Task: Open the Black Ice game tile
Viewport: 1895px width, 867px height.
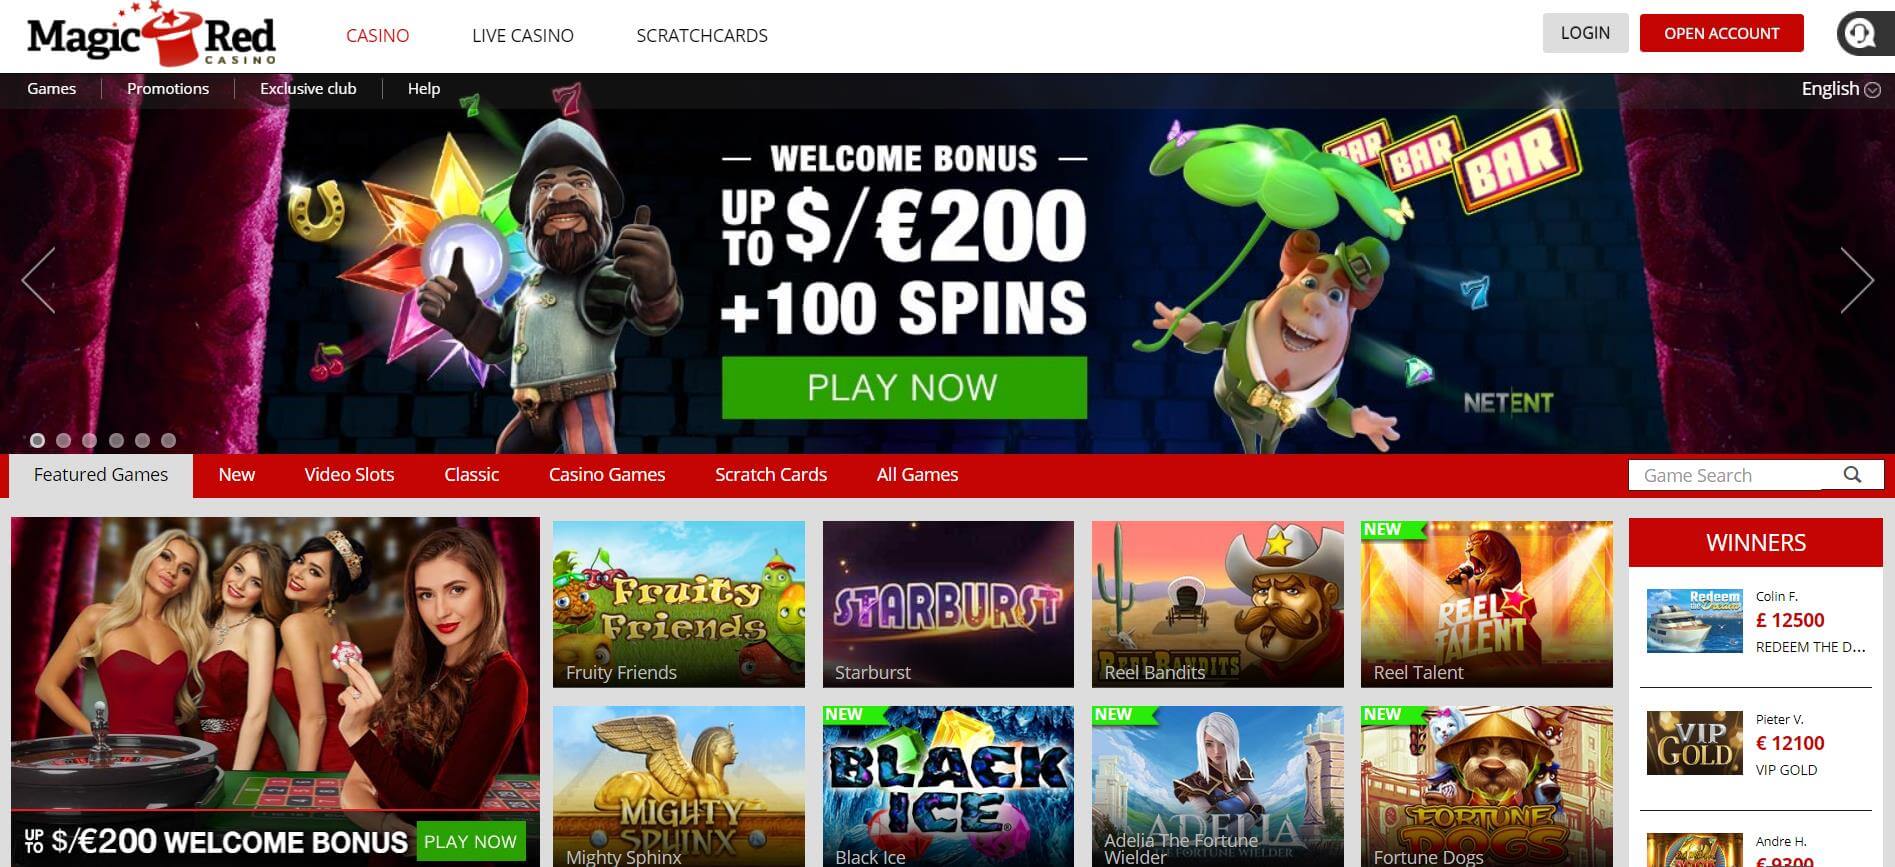Action: [948, 786]
